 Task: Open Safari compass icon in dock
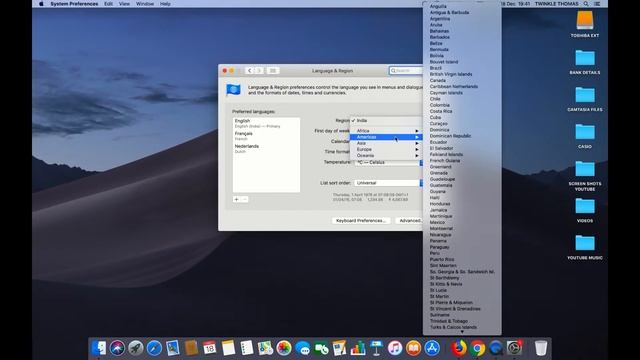click(x=154, y=348)
